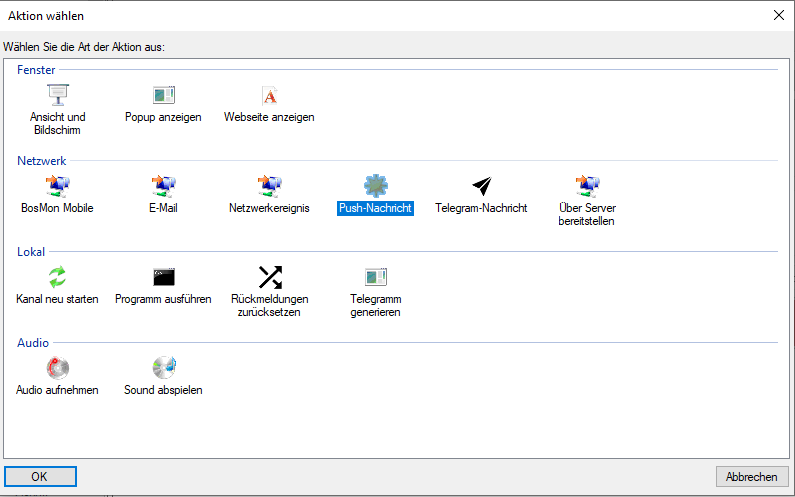Choose the Popup anzeigen icon
Screen dimensions: 795x497
pos(163,95)
